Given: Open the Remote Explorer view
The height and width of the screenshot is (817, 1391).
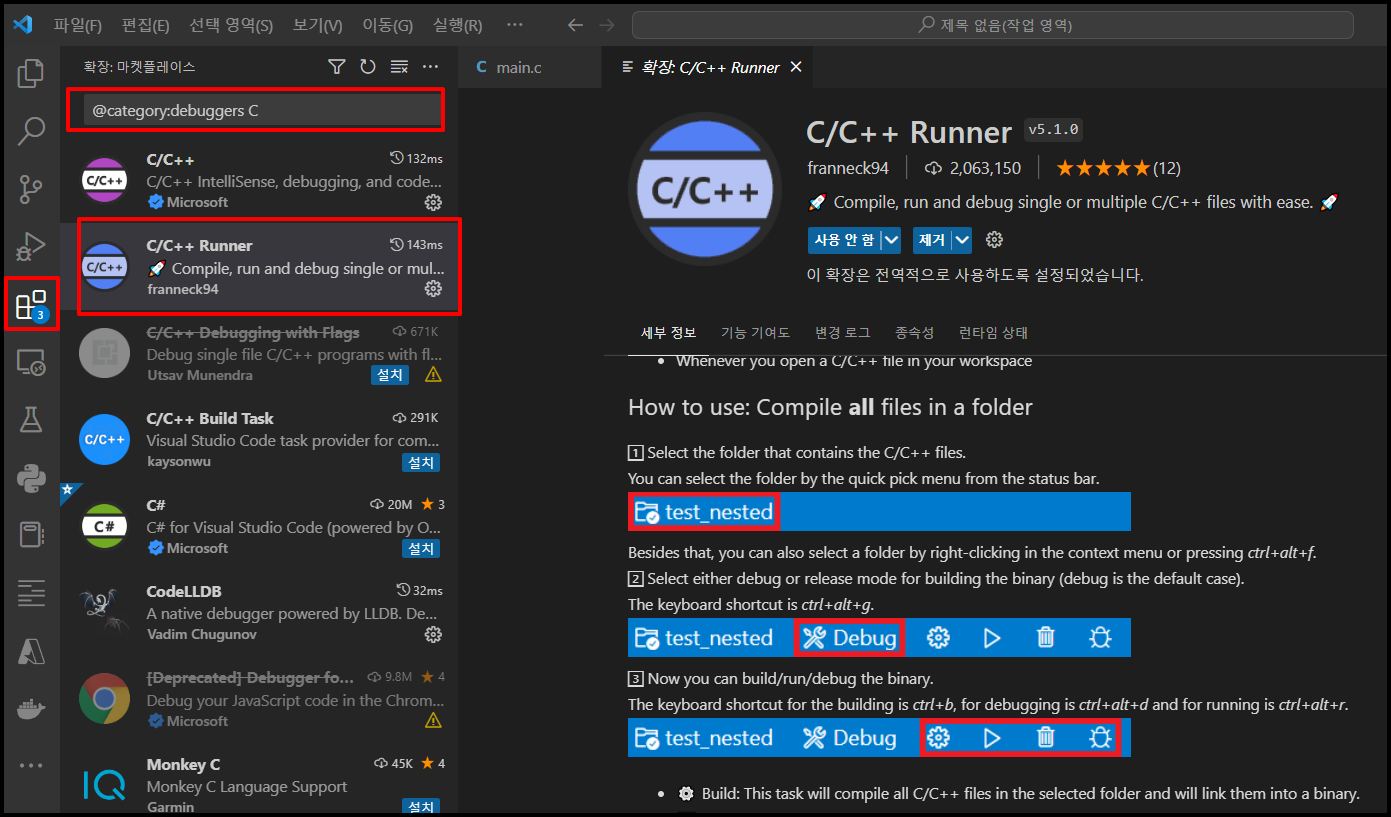Looking at the screenshot, I should click(31, 362).
